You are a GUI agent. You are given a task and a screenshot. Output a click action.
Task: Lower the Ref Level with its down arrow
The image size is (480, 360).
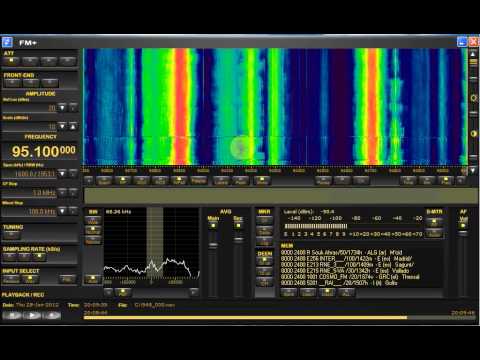62,107
